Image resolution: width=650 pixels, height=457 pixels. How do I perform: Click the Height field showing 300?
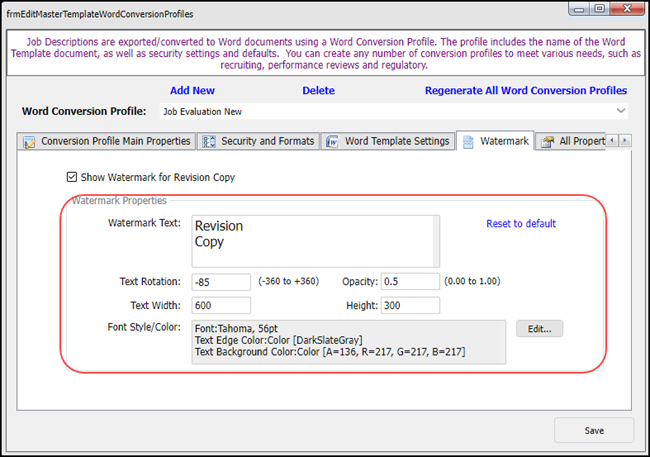tap(410, 306)
